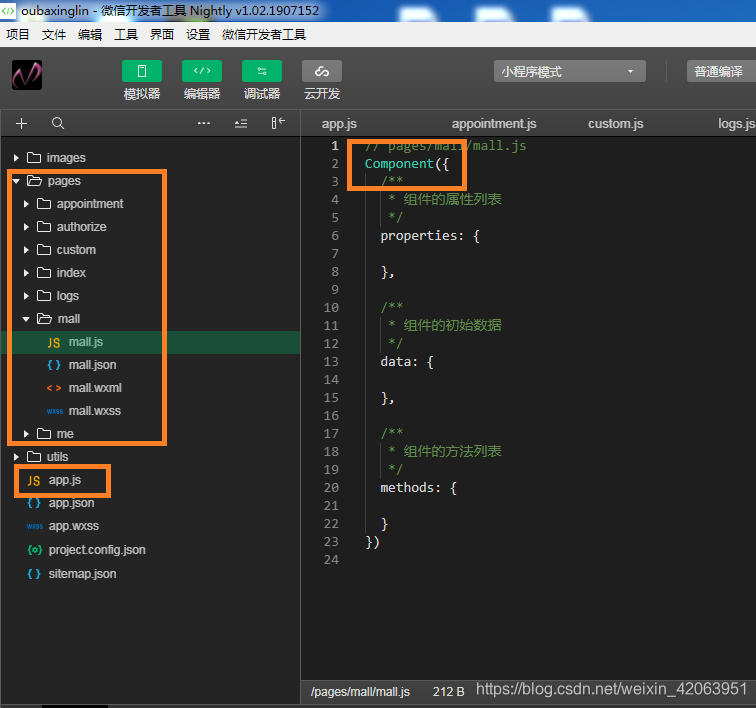Open project.config.json via its config icon

(35, 550)
